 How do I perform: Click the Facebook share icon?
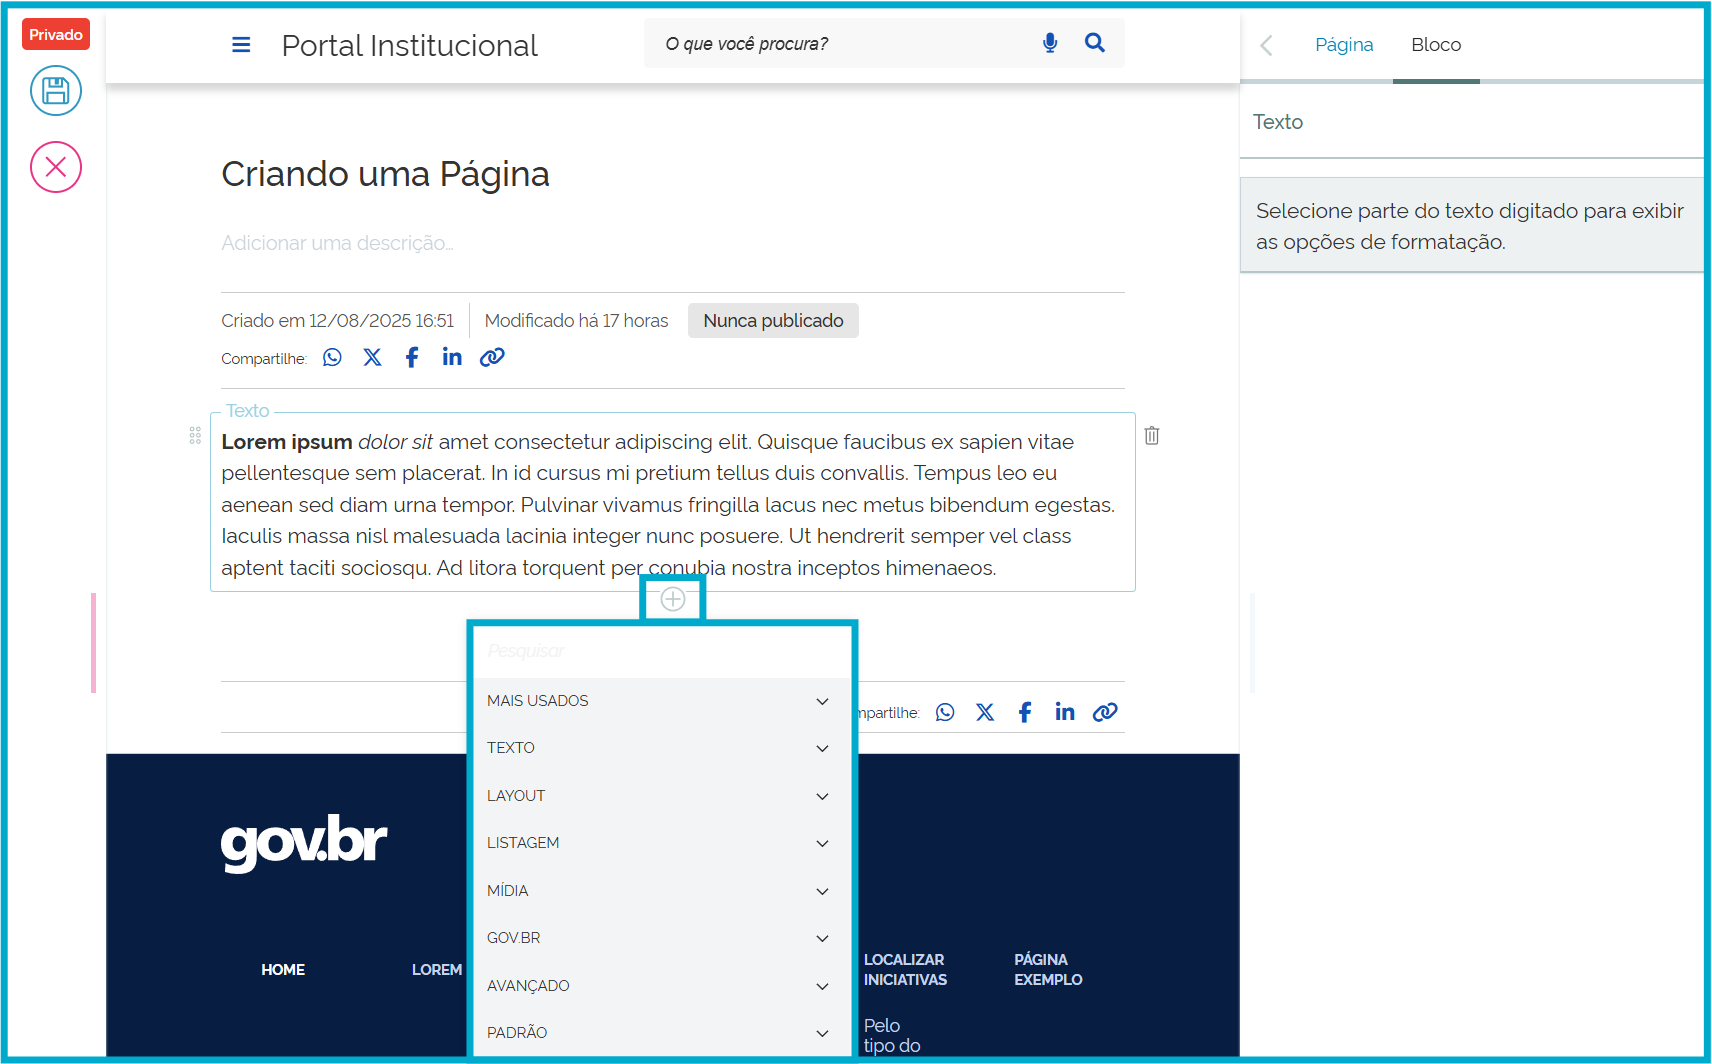(411, 356)
